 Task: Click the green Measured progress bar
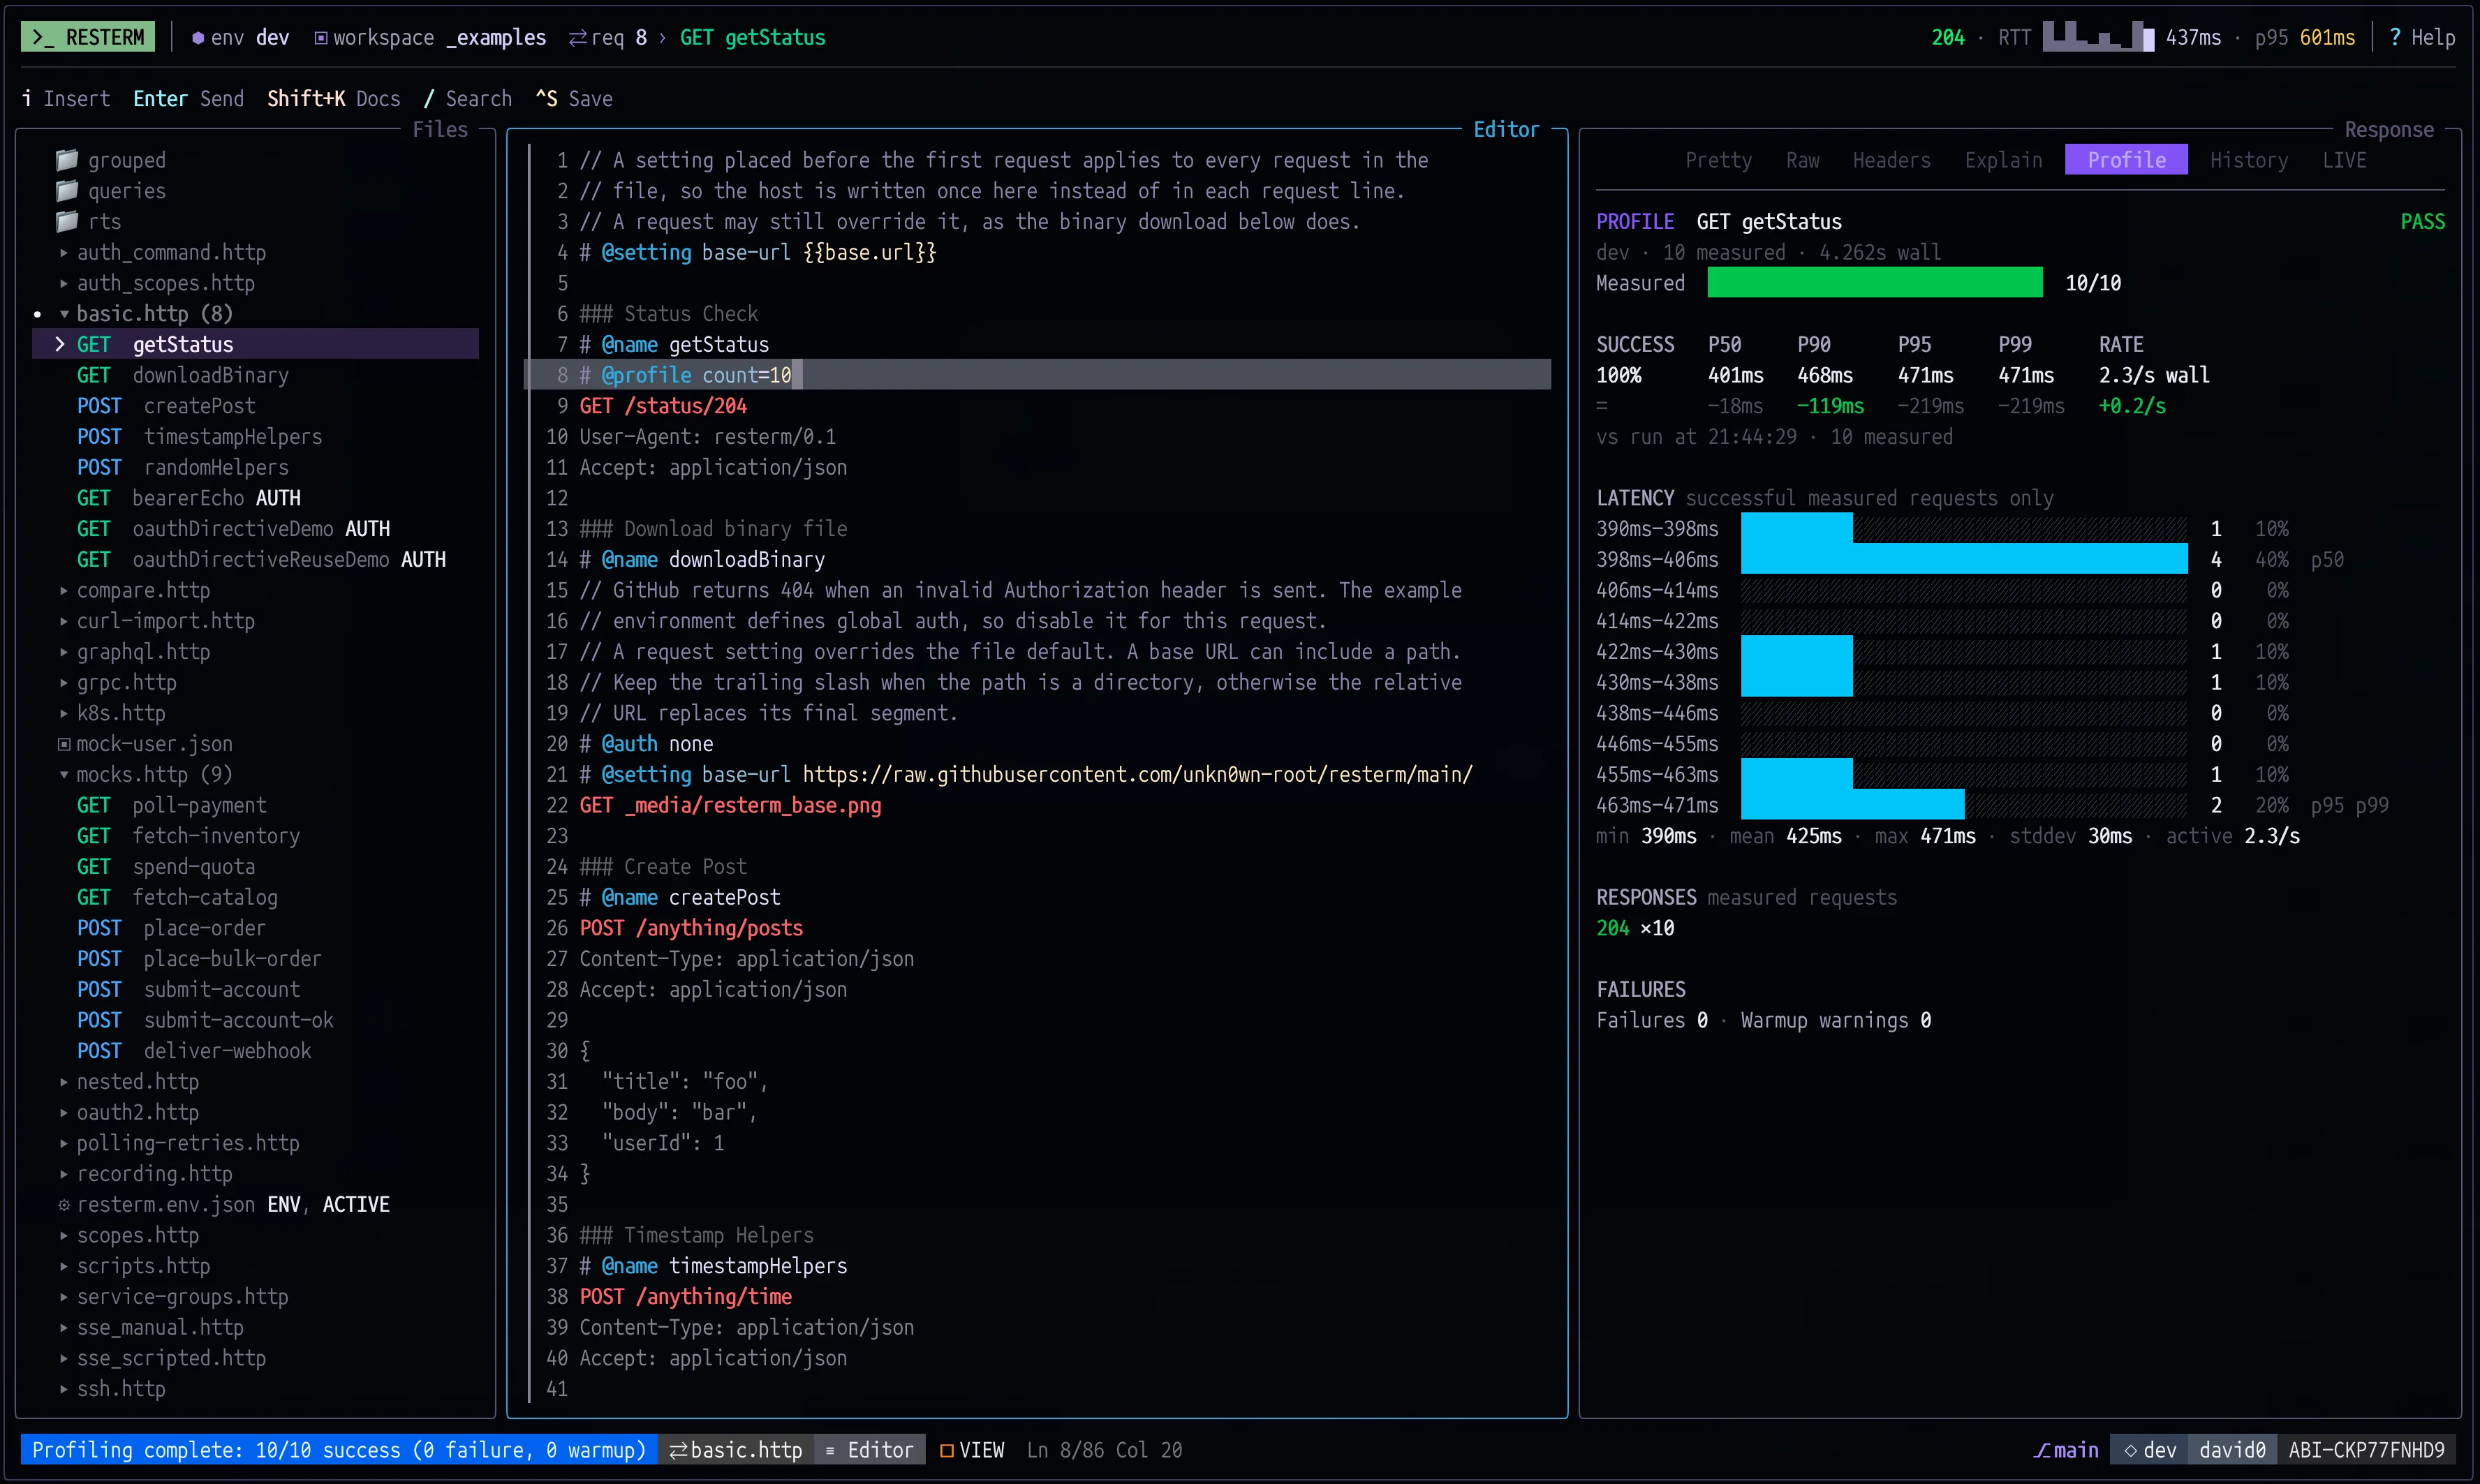point(1875,283)
